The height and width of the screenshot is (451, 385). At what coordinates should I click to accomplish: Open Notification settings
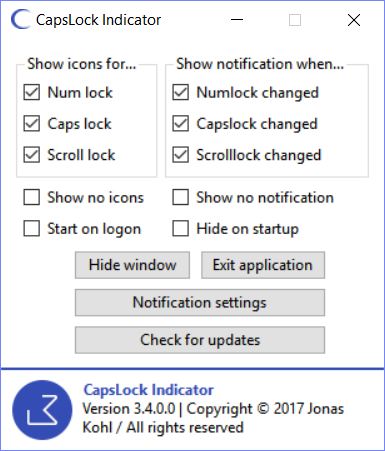[x=200, y=303]
